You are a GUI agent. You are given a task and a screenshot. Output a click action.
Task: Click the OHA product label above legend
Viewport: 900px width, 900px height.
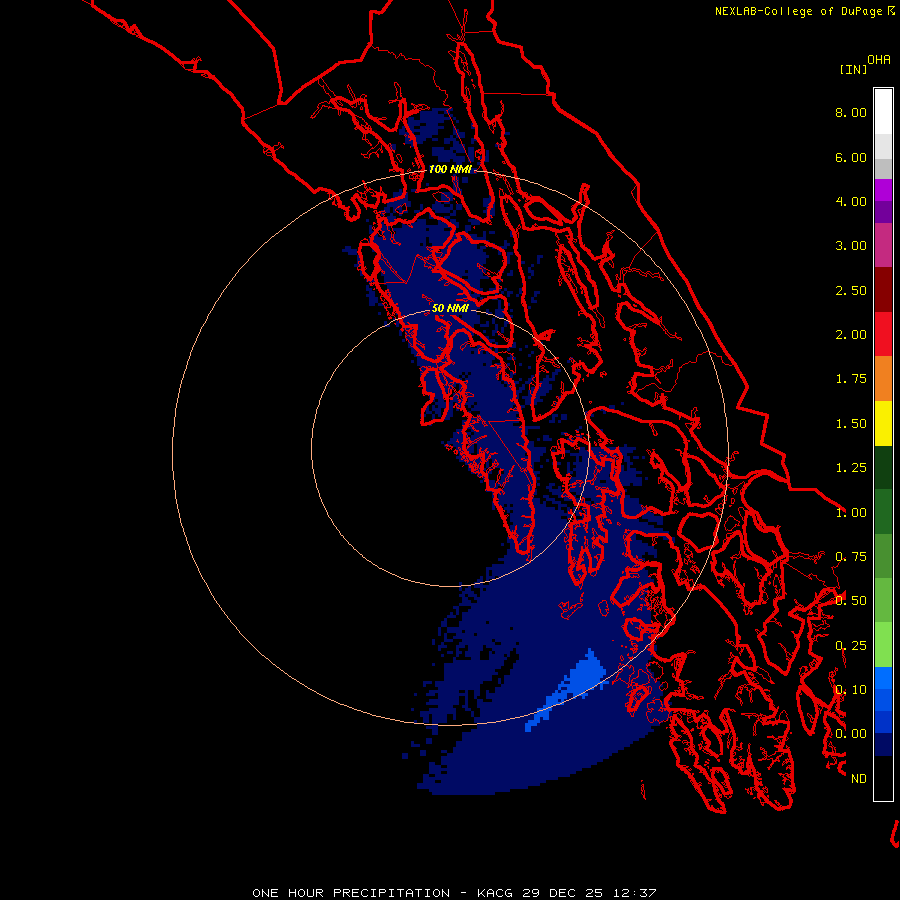[x=879, y=59]
